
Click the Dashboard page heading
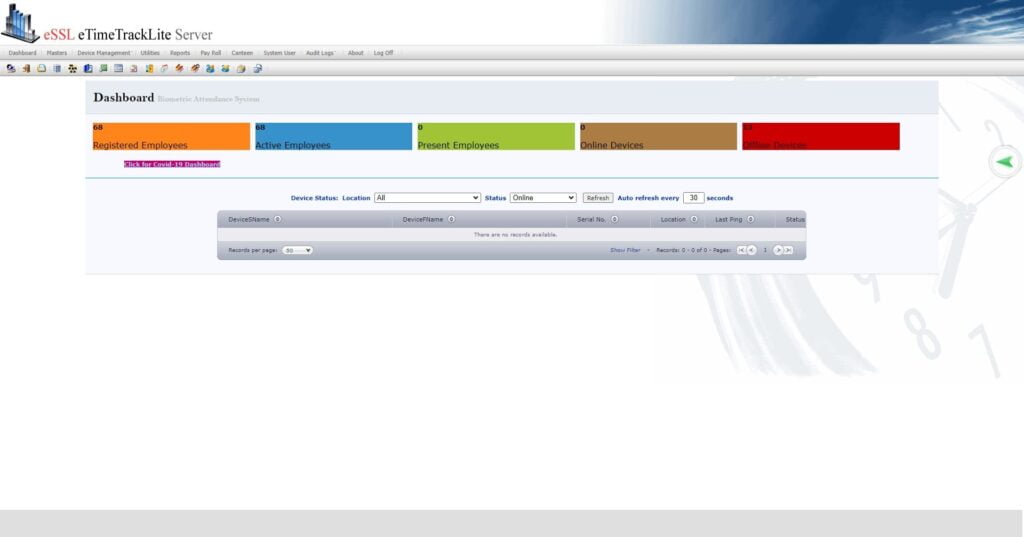(x=123, y=97)
